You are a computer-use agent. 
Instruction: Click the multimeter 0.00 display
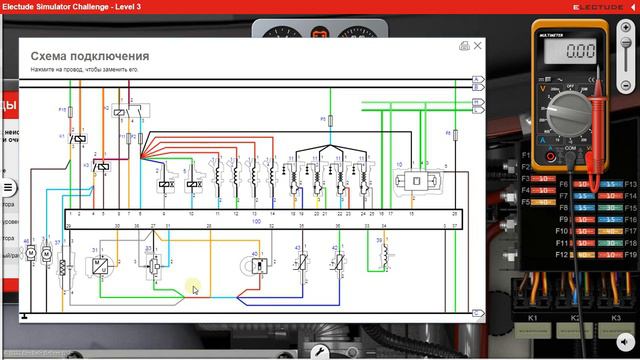[570, 51]
